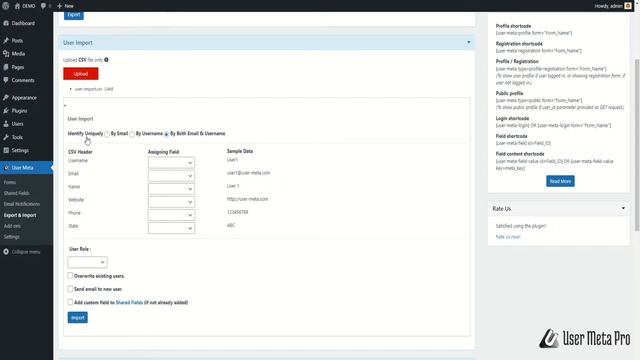Open Shared Fields submenu item
This screenshot has height=360, width=640.
(x=16, y=193)
